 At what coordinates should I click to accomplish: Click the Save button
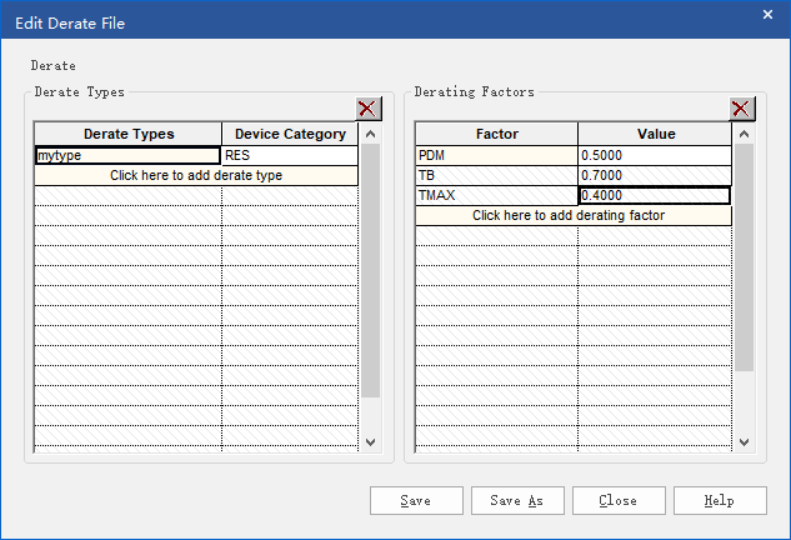click(x=416, y=501)
